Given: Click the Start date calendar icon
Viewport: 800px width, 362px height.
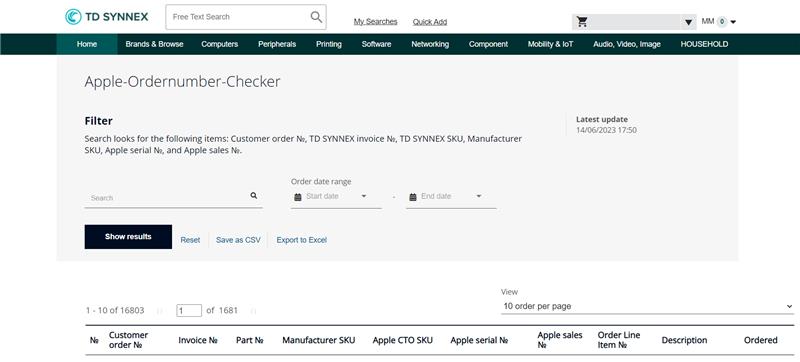Looking at the screenshot, I should click(298, 197).
